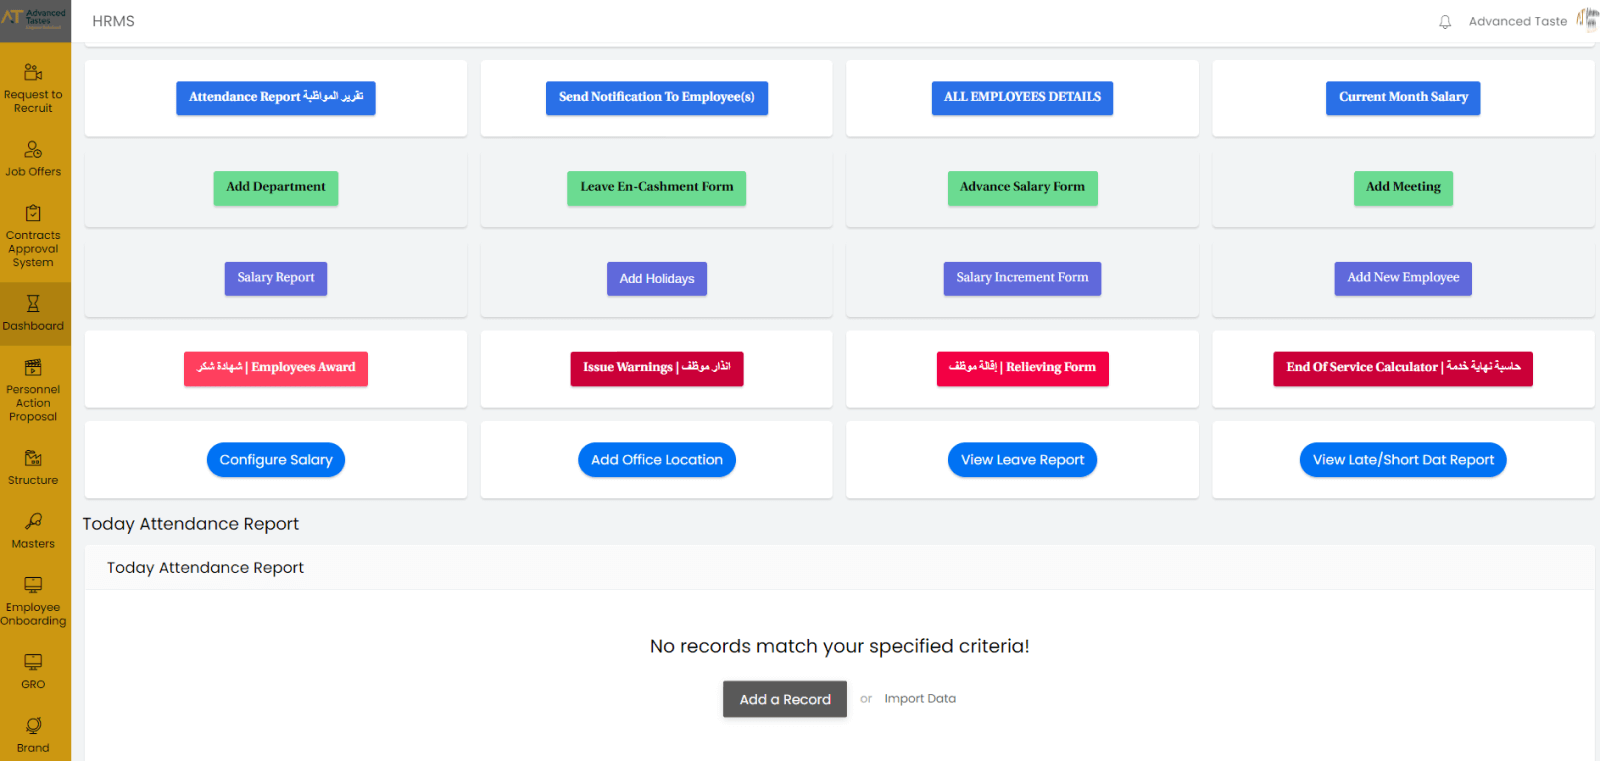Open Contracts Approval System icon
This screenshot has width=1600, height=761.
(x=33, y=214)
